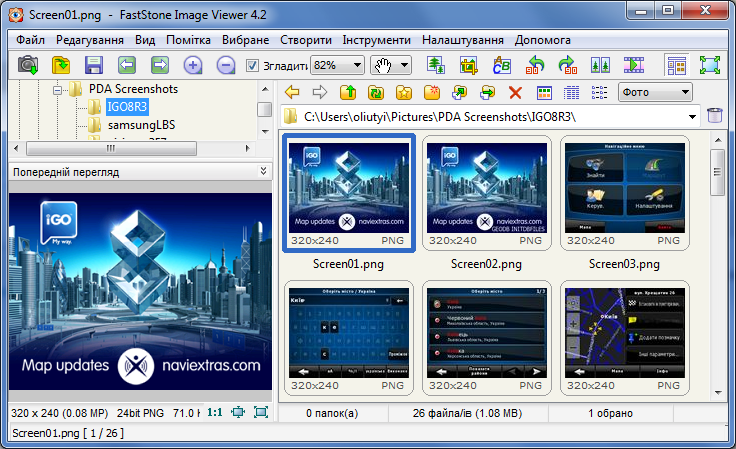
Task: Collapse the Попередній перегляд preview panel
Action: [264, 171]
